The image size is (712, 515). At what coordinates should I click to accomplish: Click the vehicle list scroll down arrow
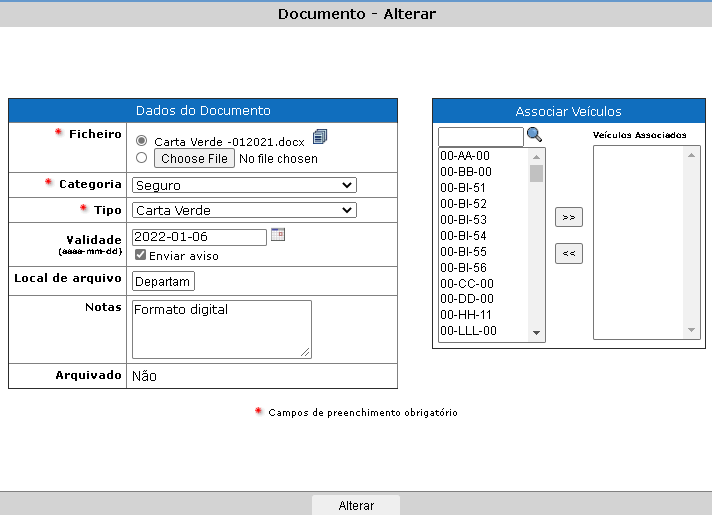point(536,333)
